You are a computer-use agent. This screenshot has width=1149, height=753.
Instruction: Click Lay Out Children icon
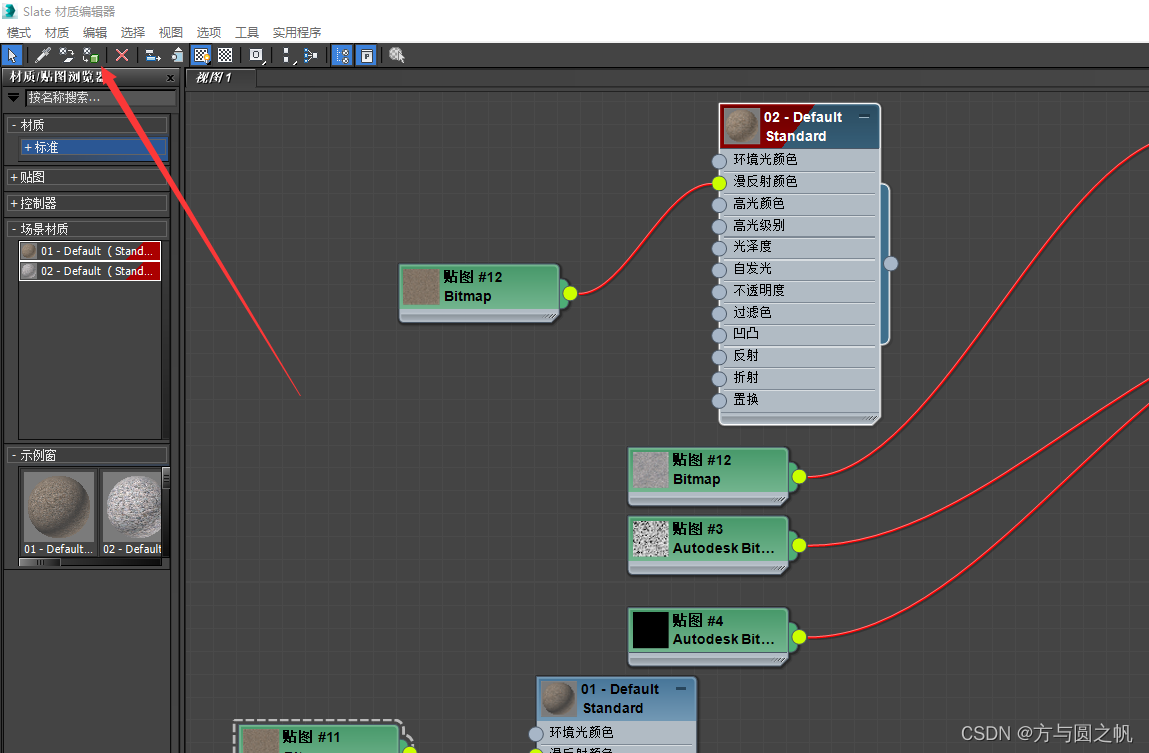click(310, 55)
